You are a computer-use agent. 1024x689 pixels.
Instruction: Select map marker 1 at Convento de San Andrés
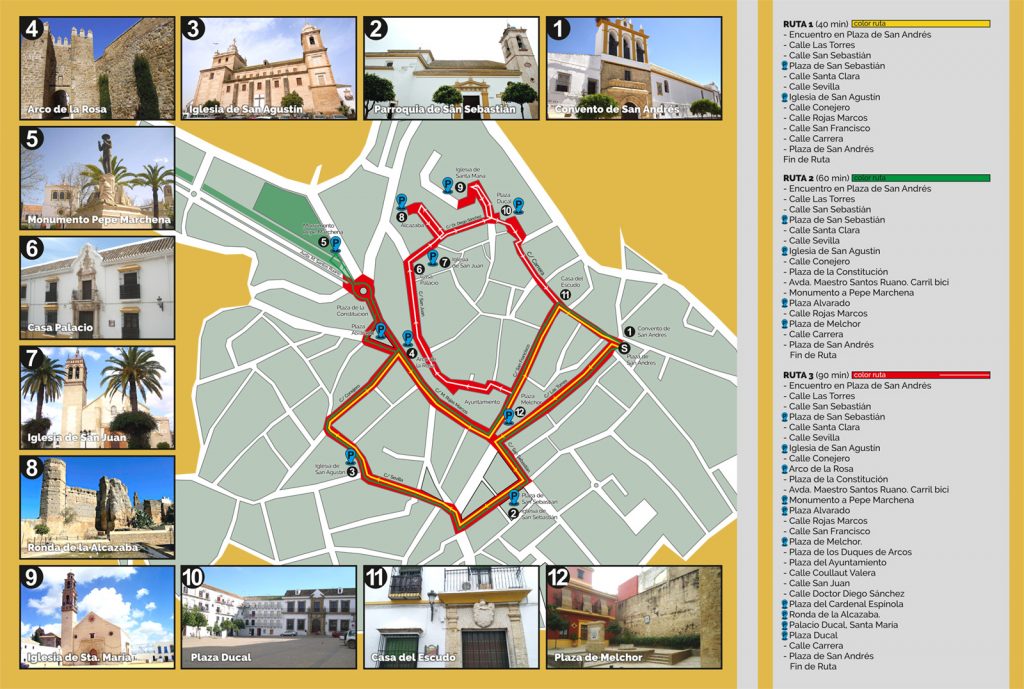tap(630, 331)
